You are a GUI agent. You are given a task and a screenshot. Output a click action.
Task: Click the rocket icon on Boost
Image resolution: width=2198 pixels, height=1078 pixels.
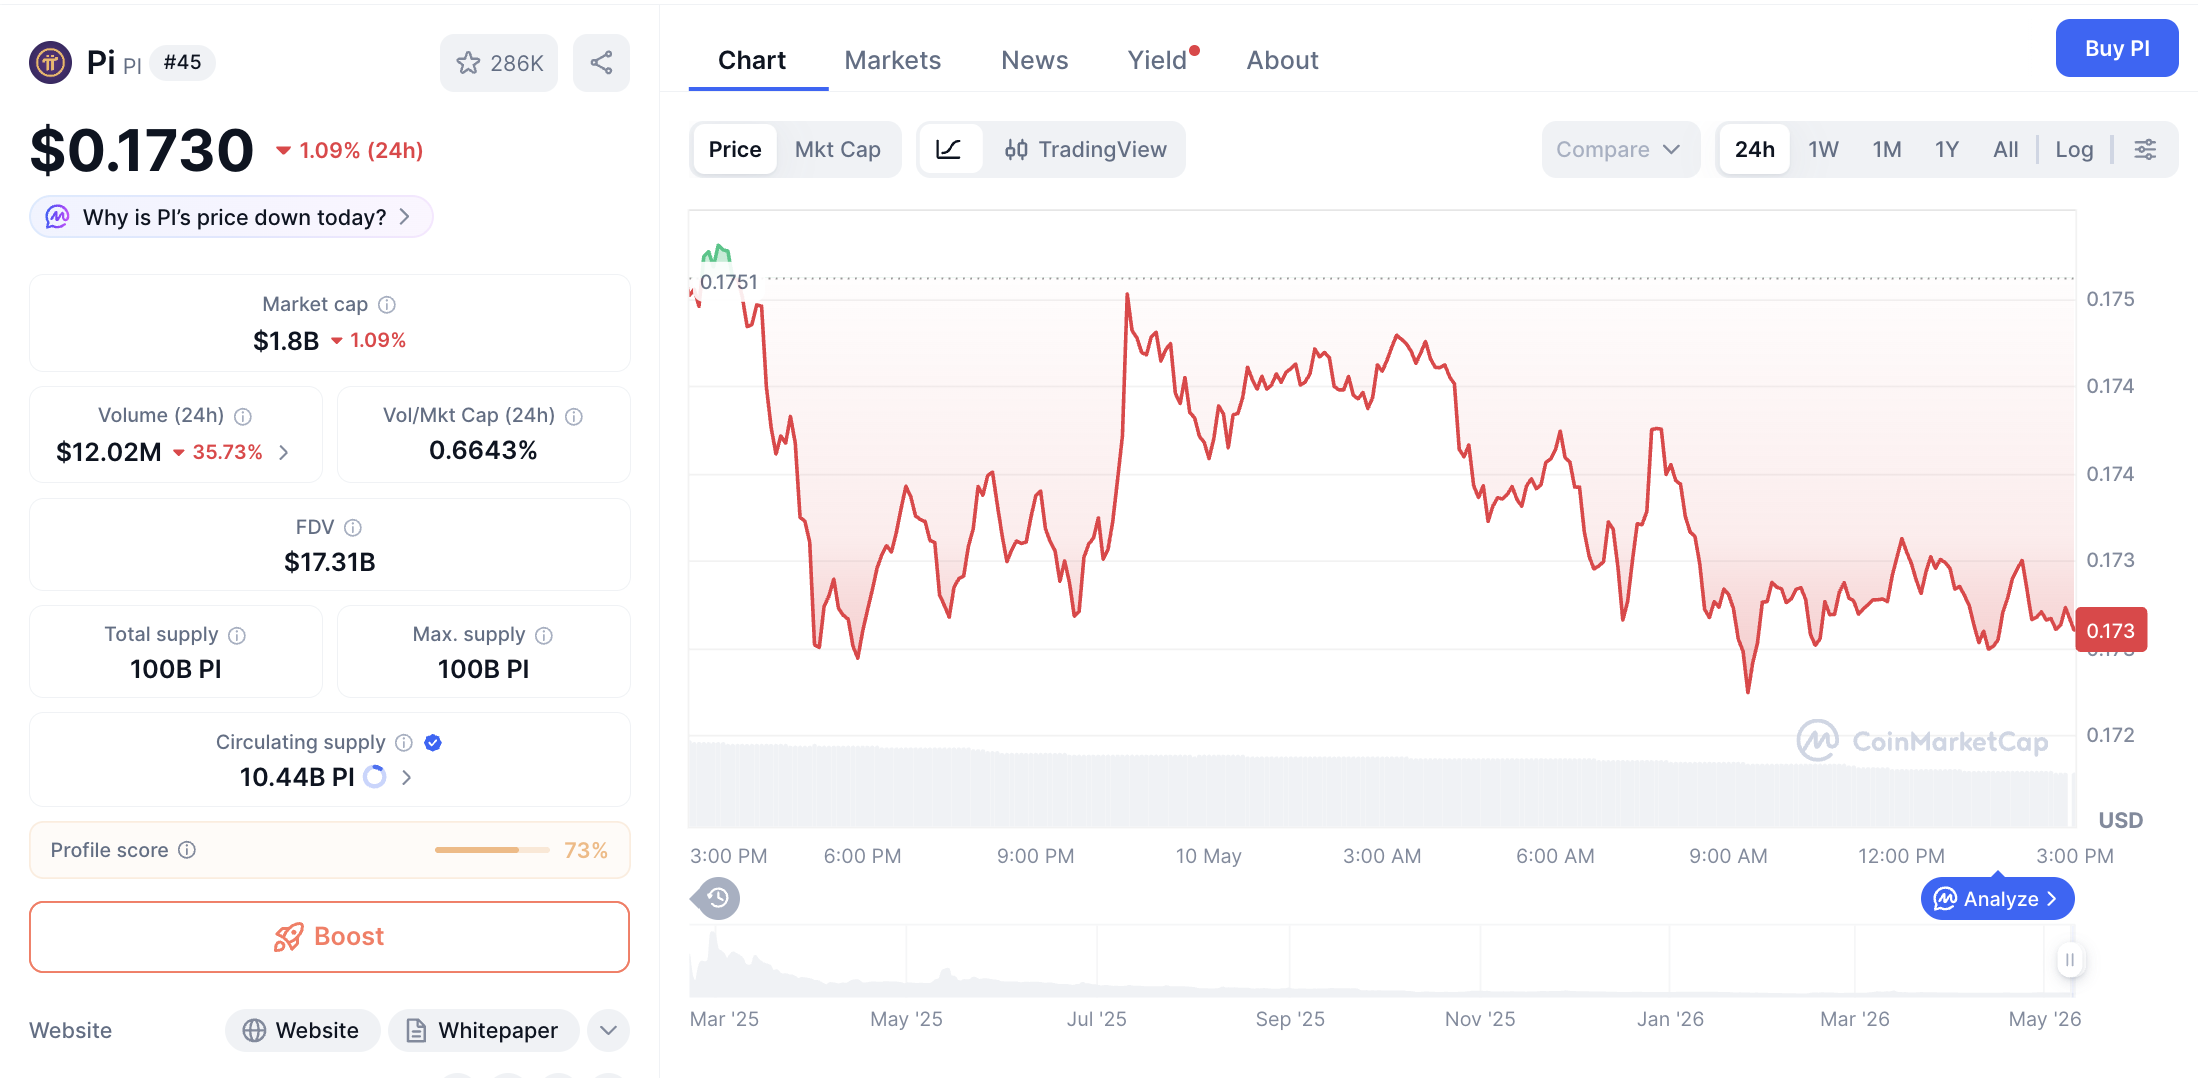coord(288,937)
